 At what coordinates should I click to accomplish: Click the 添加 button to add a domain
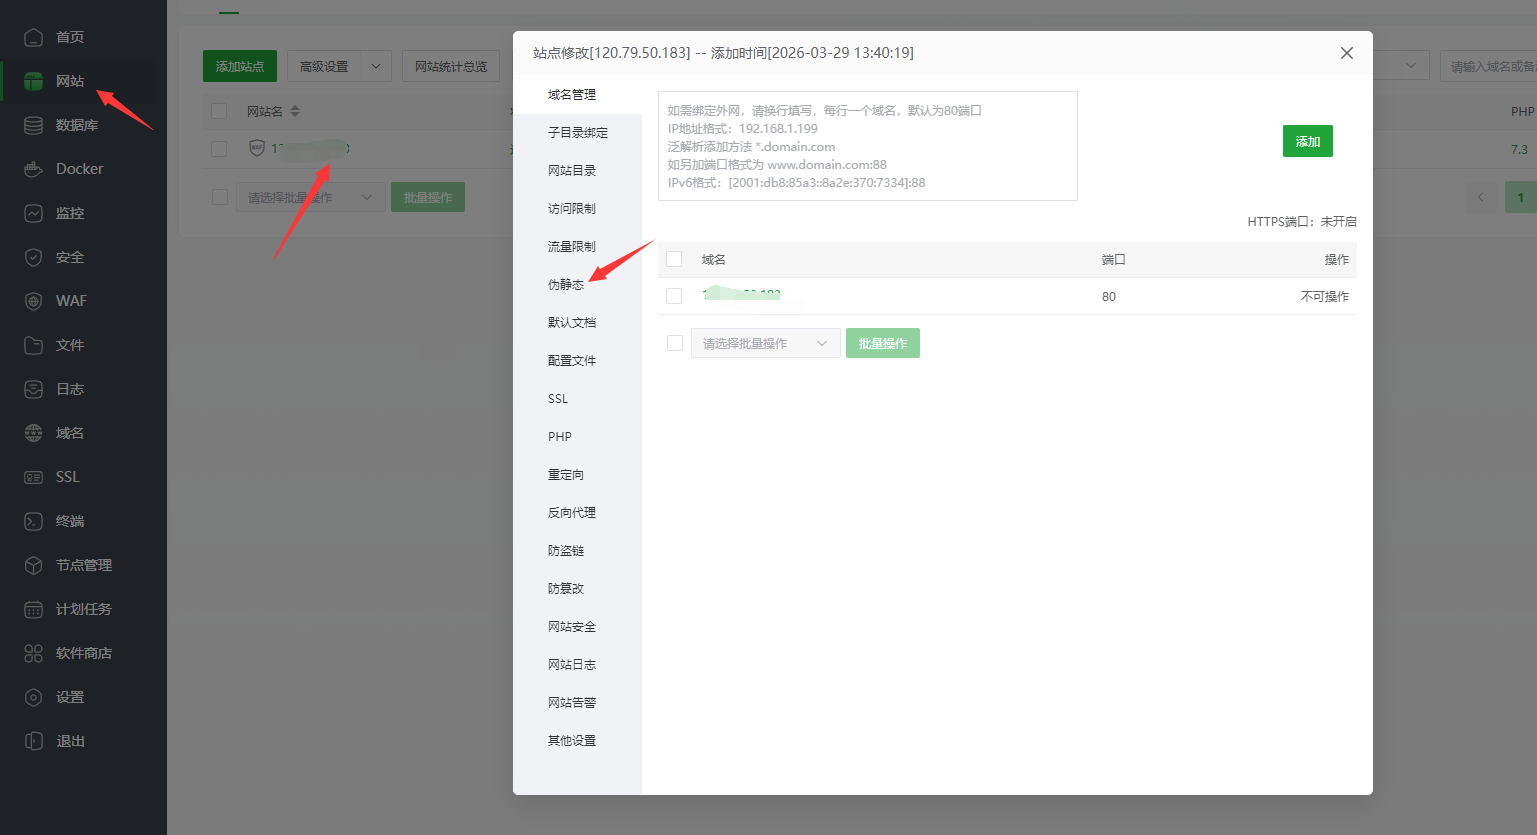(x=1307, y=140)
